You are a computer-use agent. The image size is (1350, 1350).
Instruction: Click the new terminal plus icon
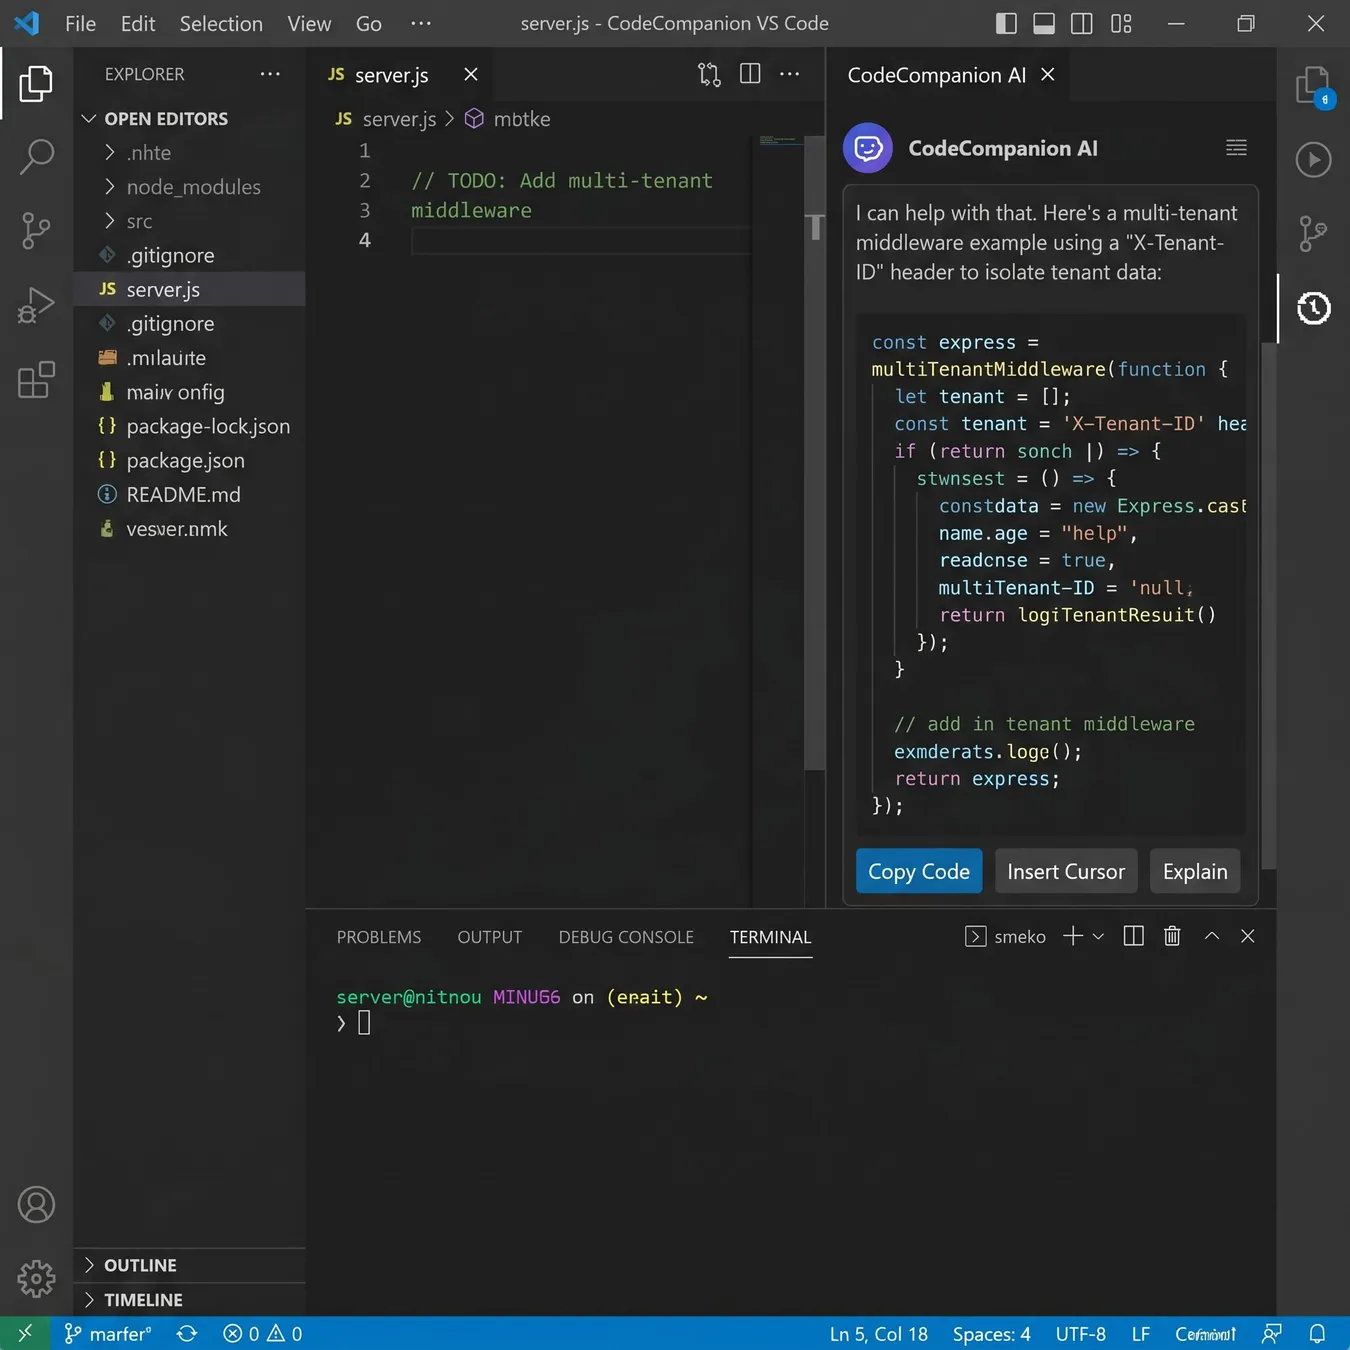pos(1073,936)
